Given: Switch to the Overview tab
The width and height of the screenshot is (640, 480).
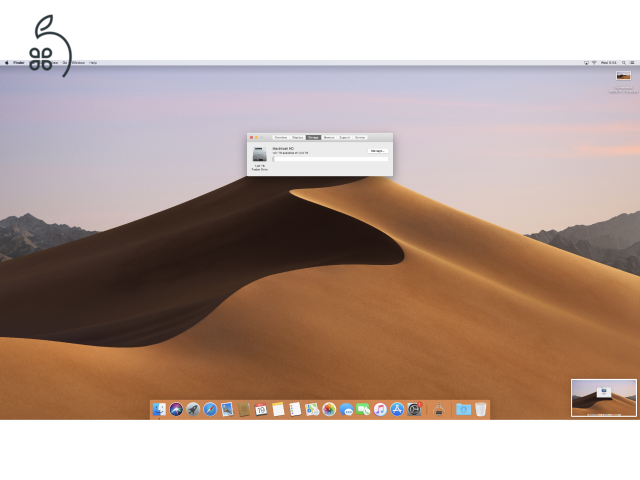Looking at the screenshot, I should click(x=281, y=138).
